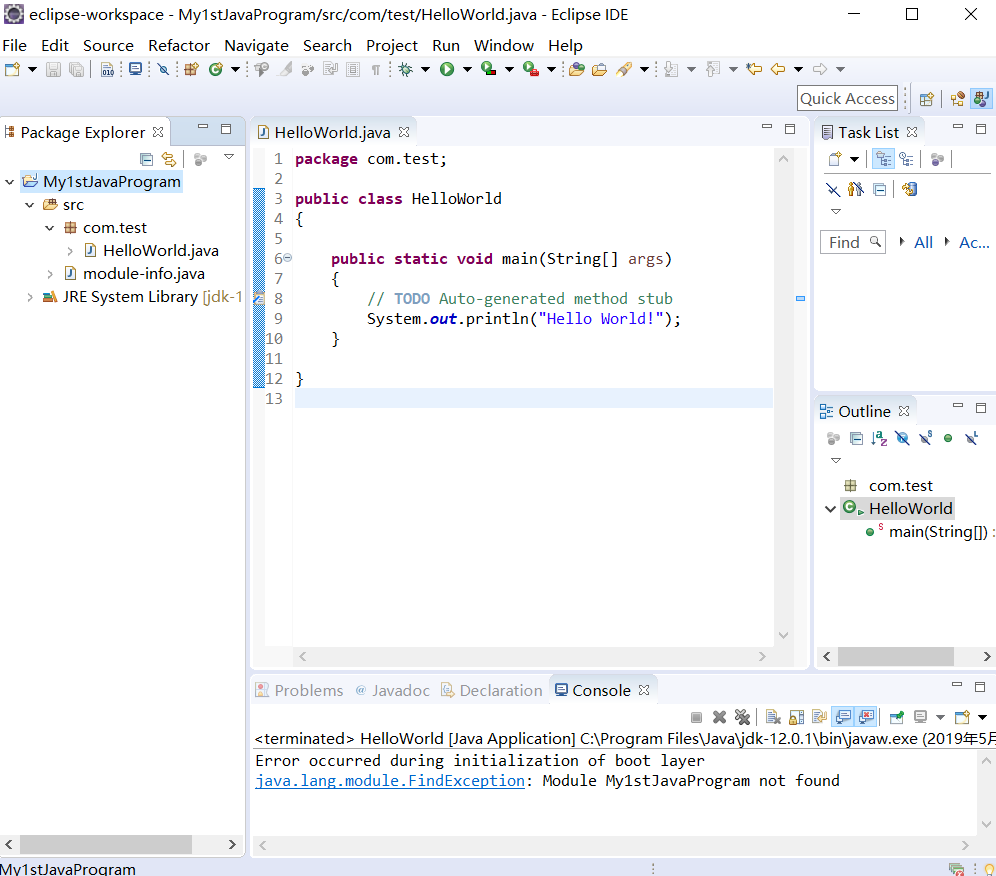Click the java.lang.module.FindException link
This screenshot has height=876, width=996.
pos(390,781)
